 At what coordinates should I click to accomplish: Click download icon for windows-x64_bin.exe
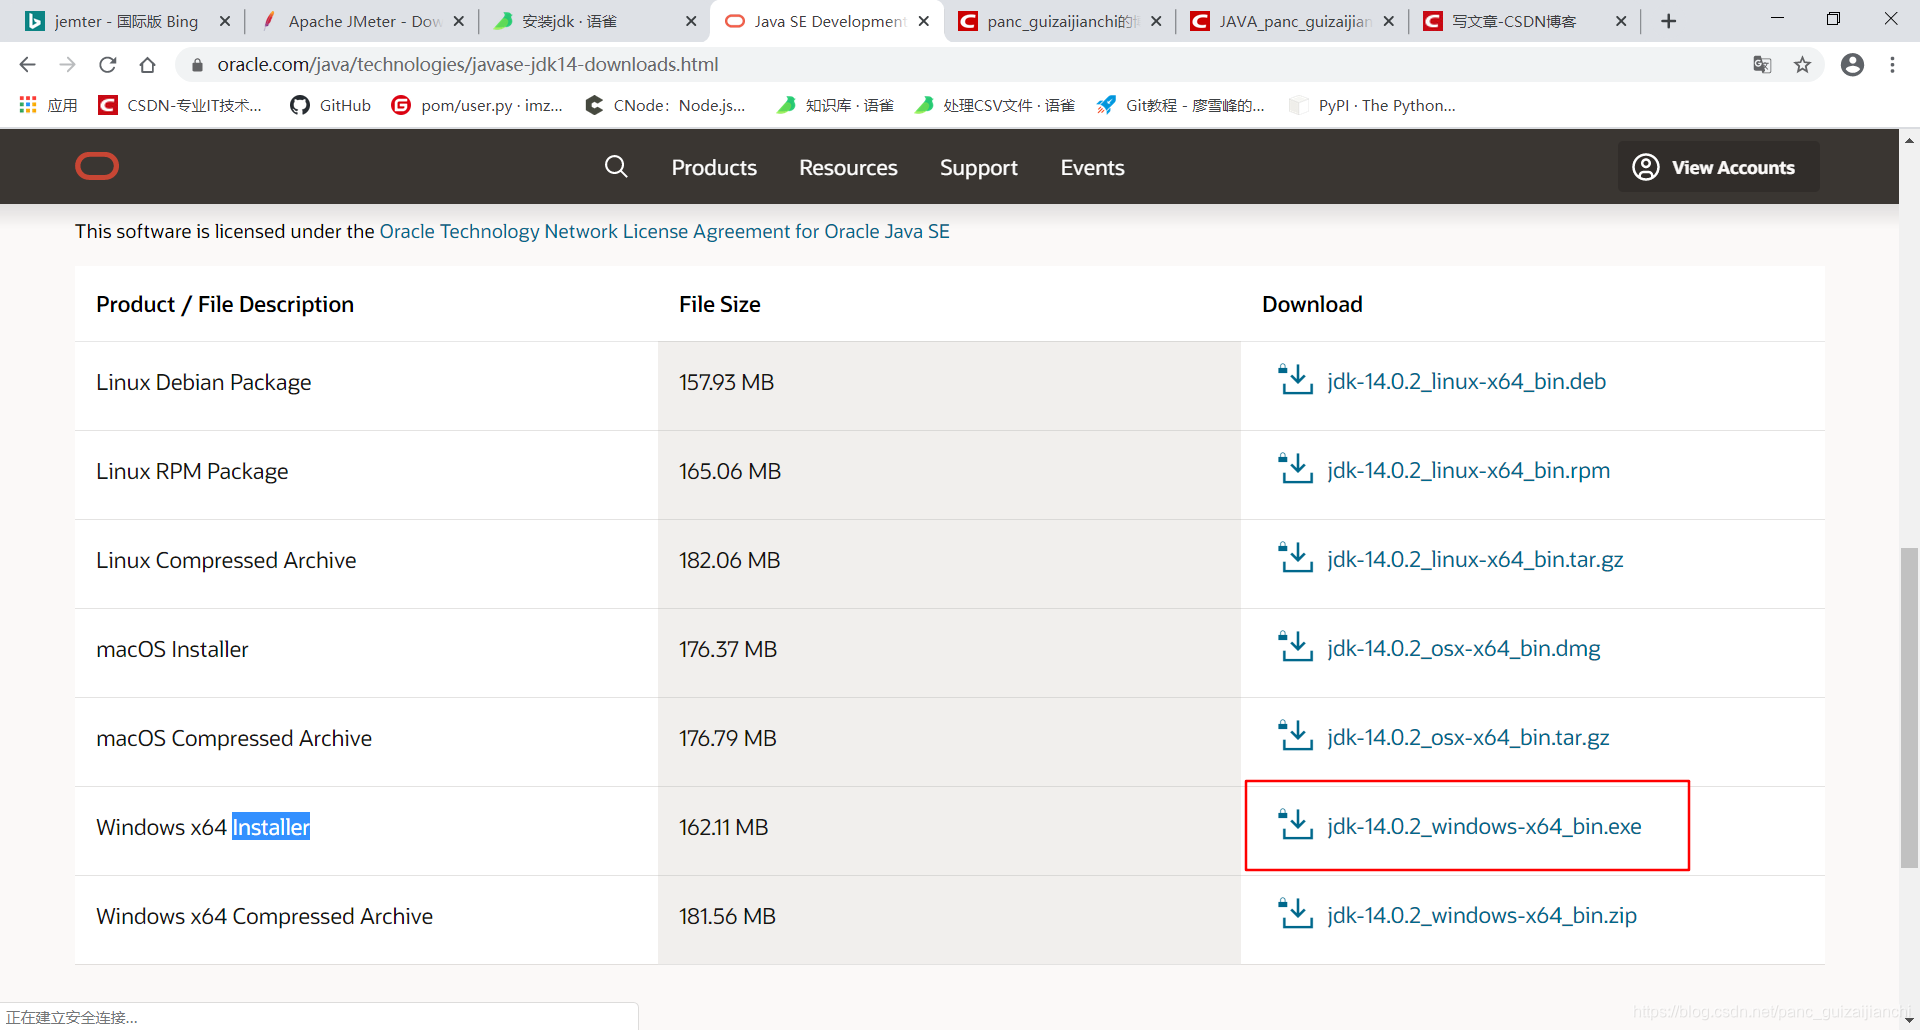point(1296,825)
